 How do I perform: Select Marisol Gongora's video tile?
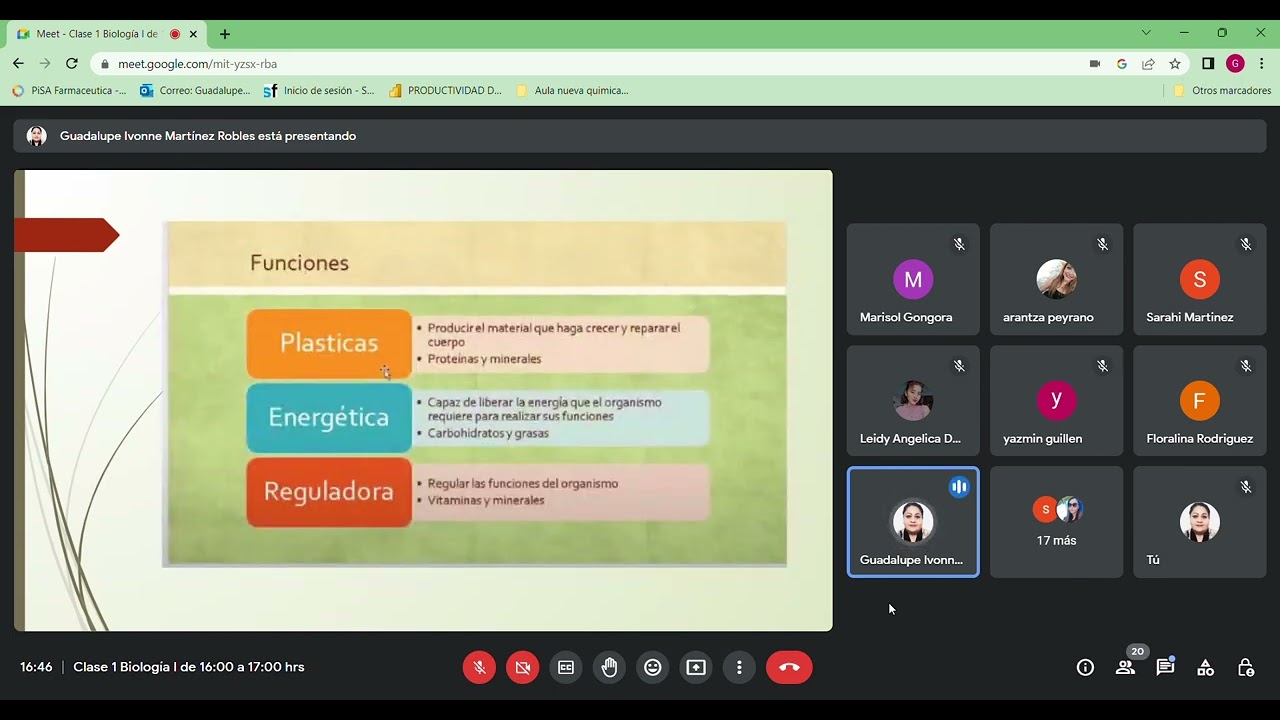(913, 279)
